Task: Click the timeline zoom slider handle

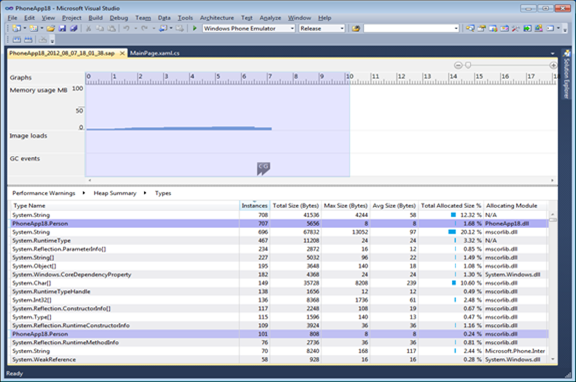Action: click(468, 65)
